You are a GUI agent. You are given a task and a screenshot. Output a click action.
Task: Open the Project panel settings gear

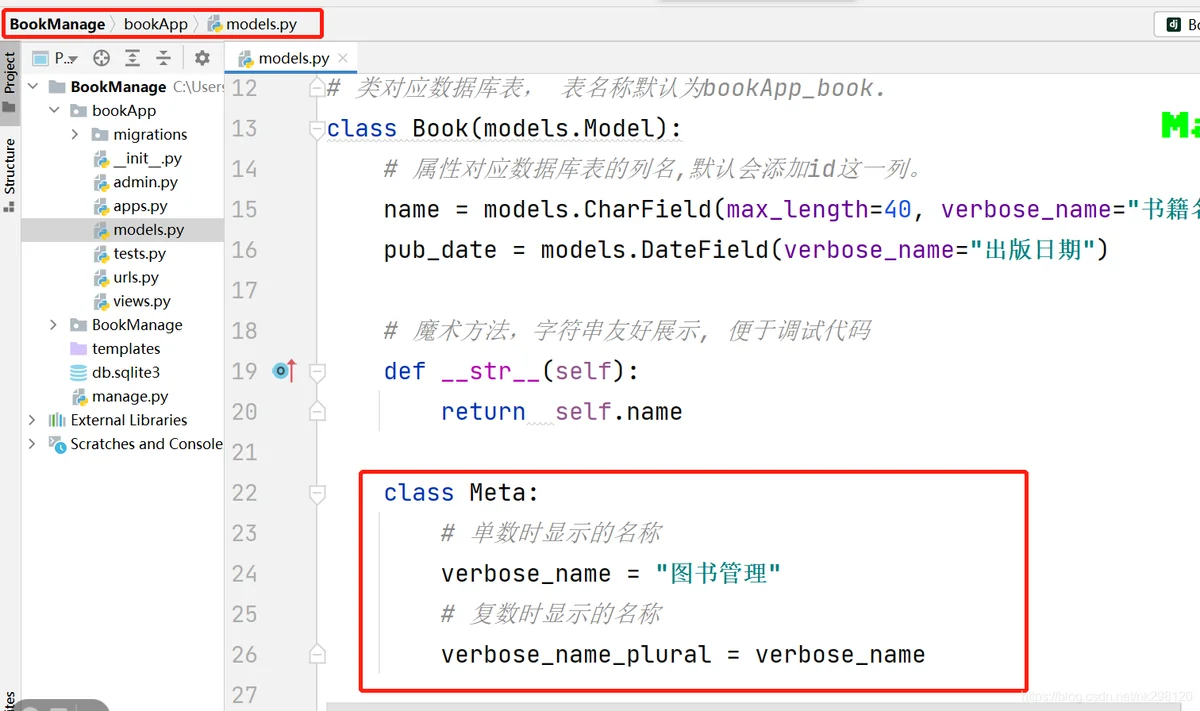point(202,58)
